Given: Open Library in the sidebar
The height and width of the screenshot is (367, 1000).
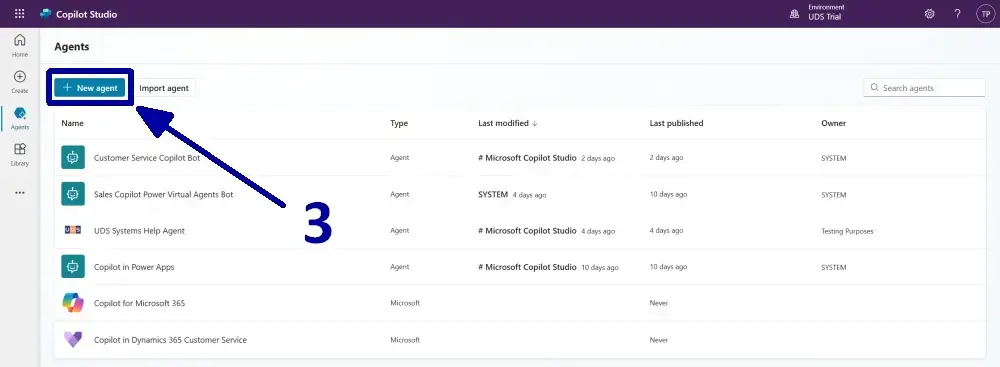Looking at the screenshot, I should [20, 154].
